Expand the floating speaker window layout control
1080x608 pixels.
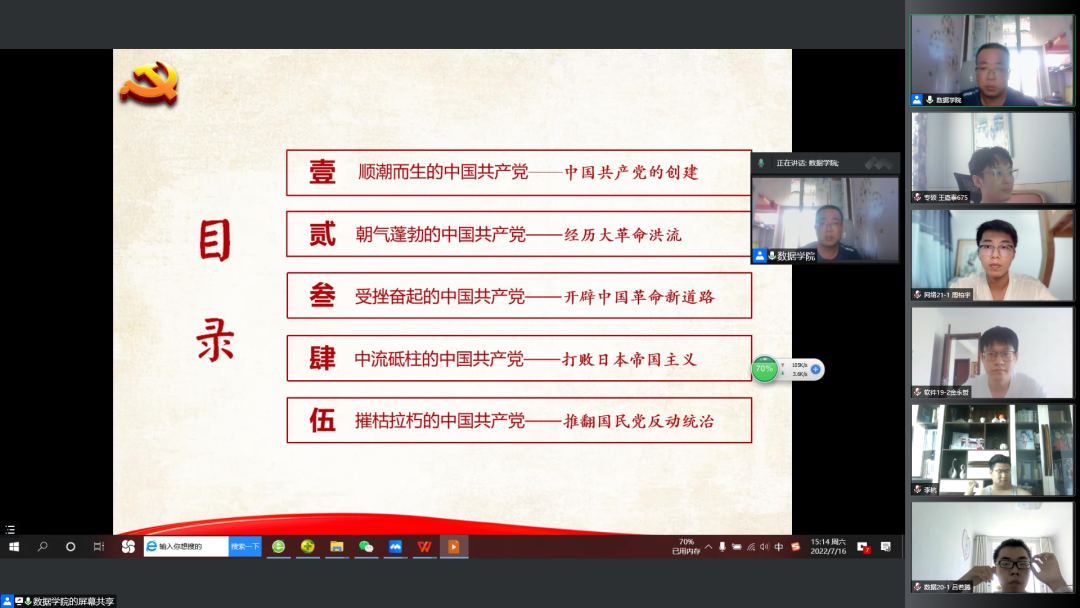(x=878, y=163)
